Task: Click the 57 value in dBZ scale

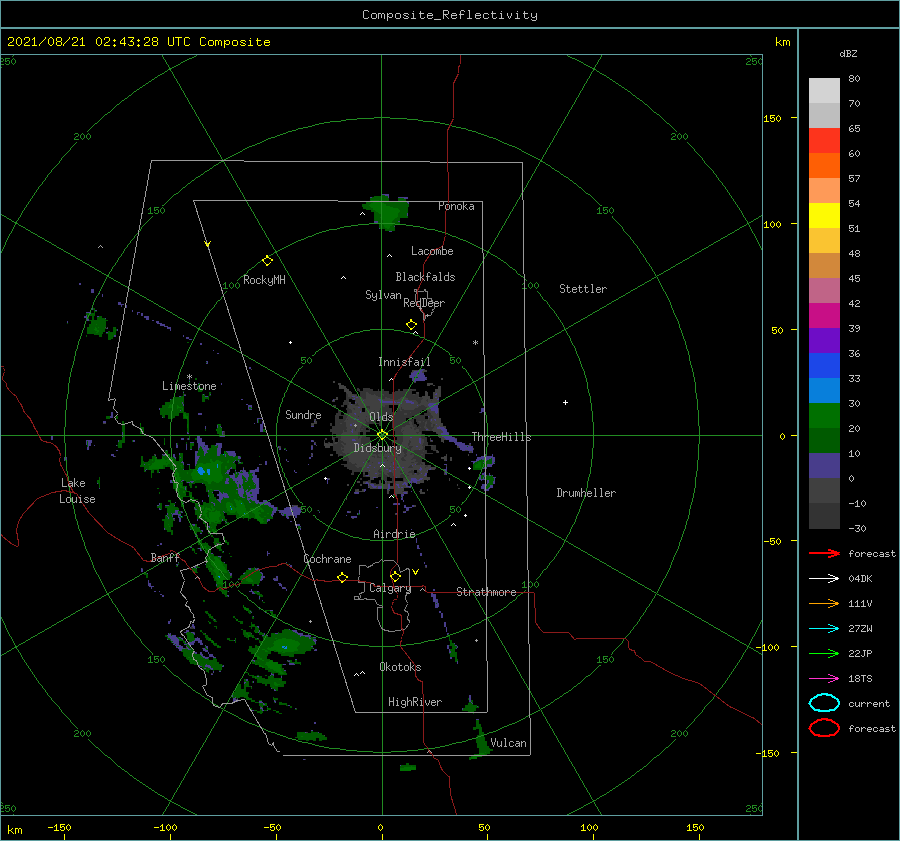Action: [854, 179]
